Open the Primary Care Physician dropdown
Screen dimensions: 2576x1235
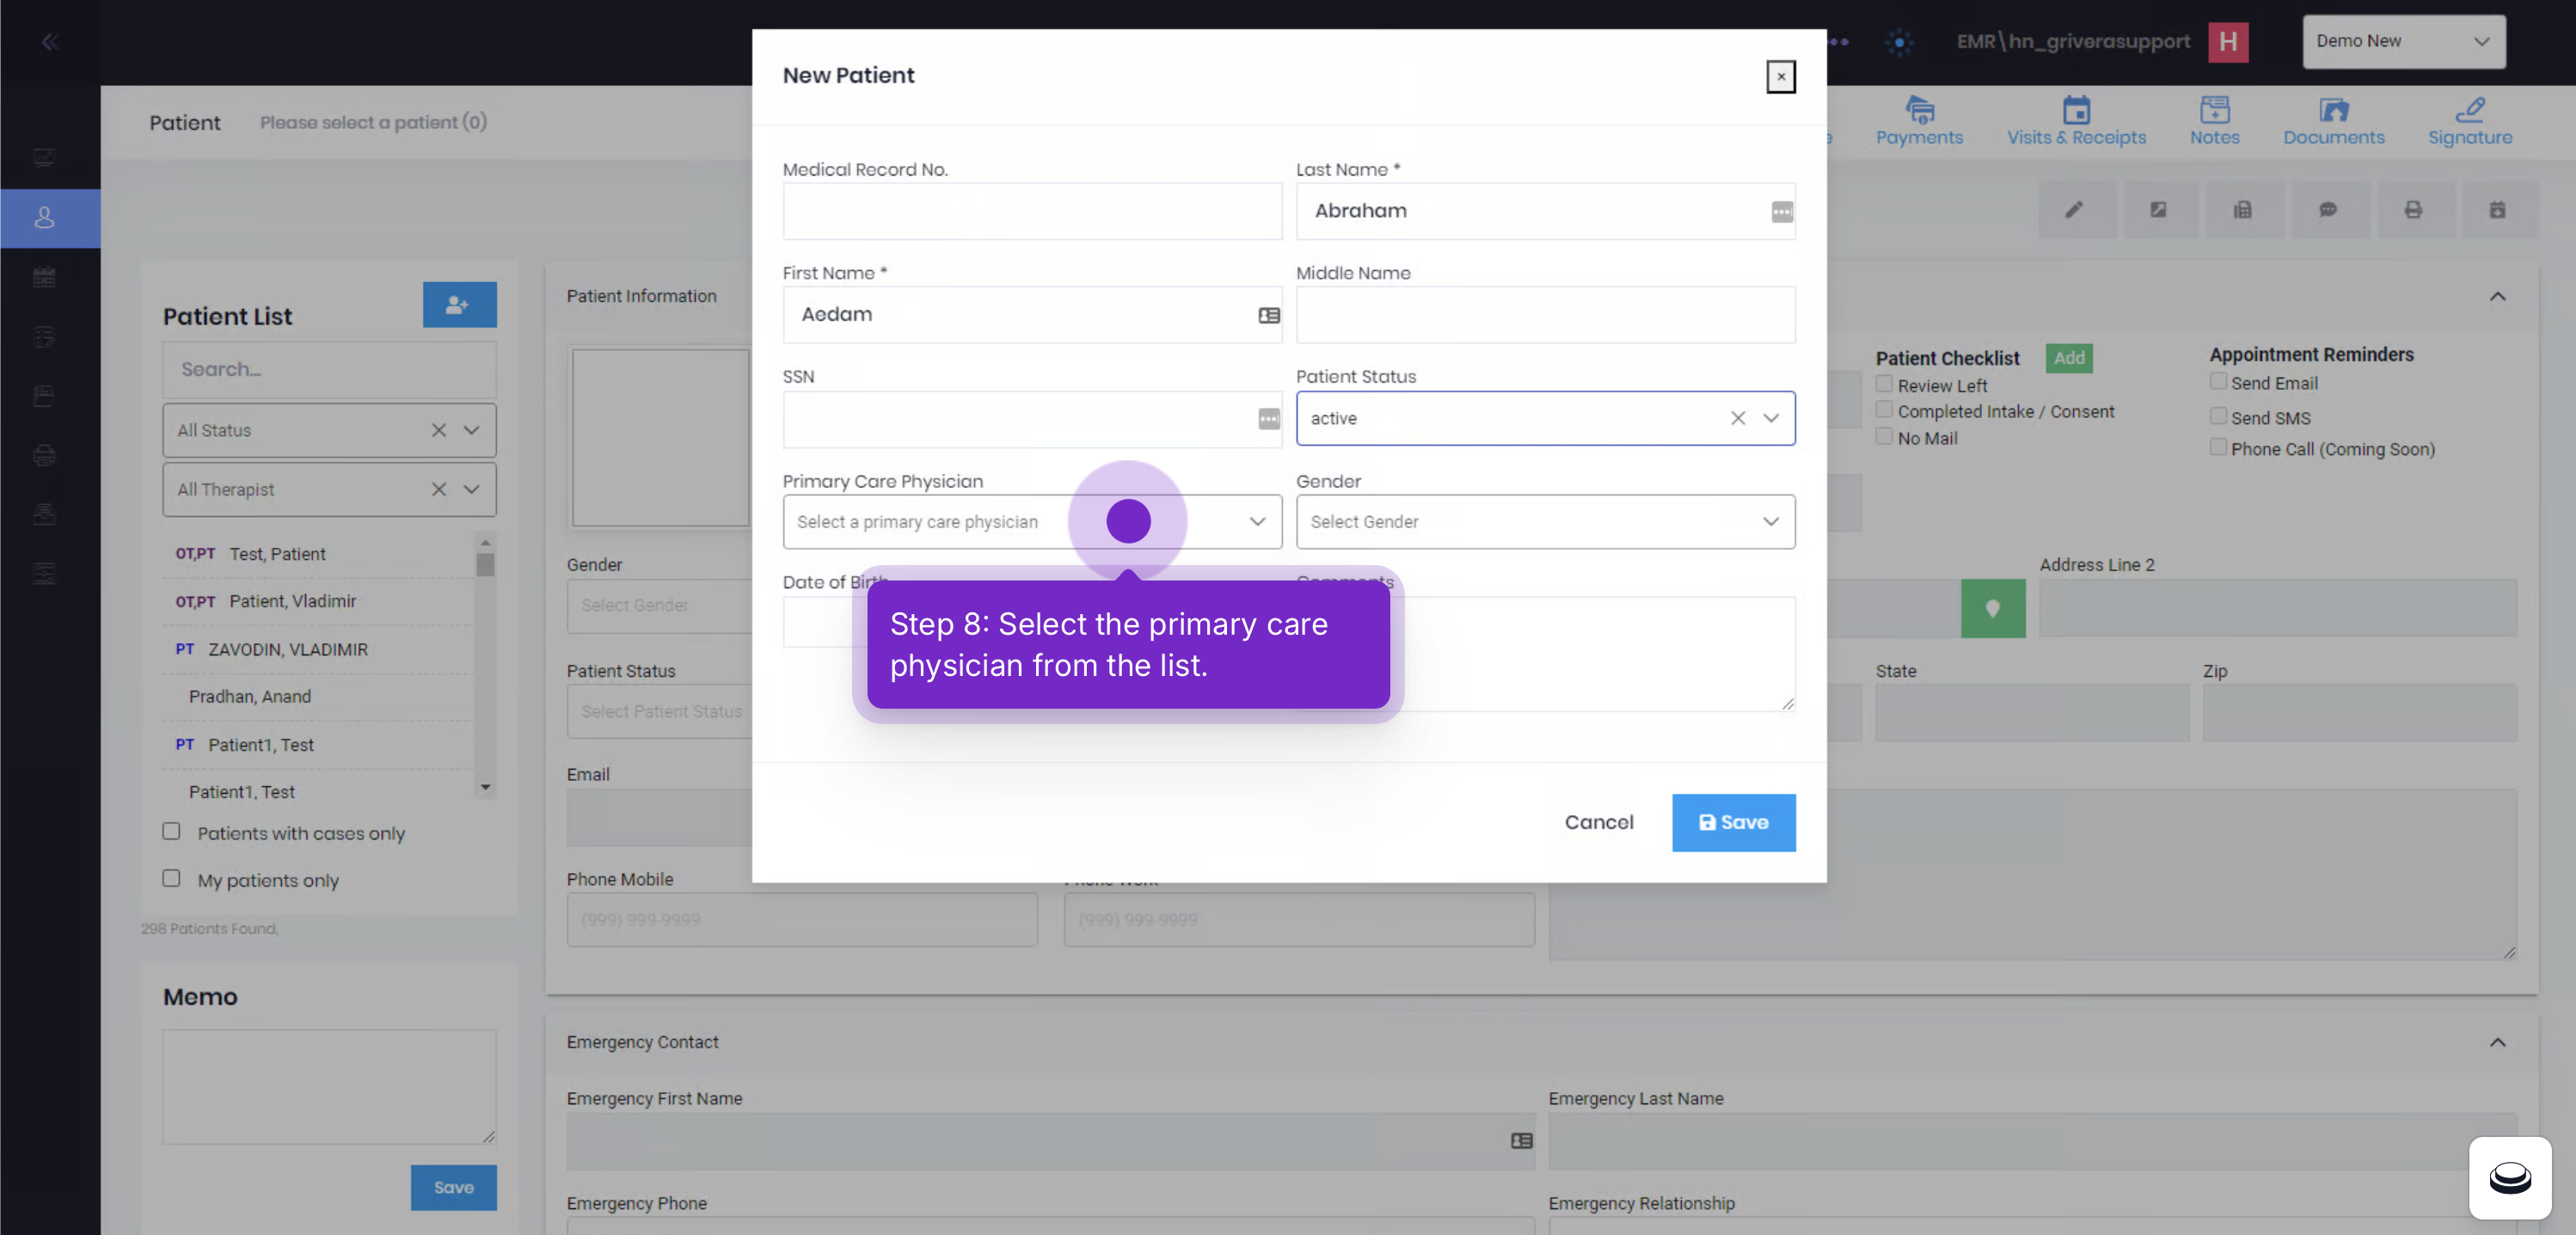pos(1032,522)
